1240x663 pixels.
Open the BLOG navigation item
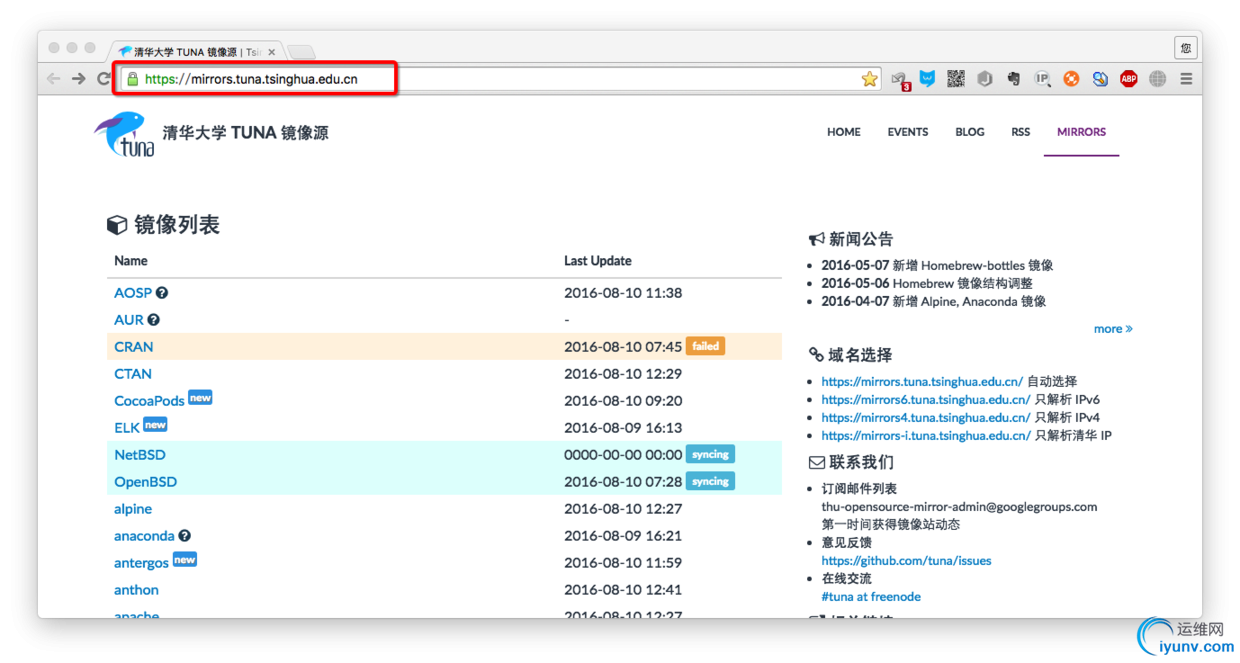coord(970,132)
